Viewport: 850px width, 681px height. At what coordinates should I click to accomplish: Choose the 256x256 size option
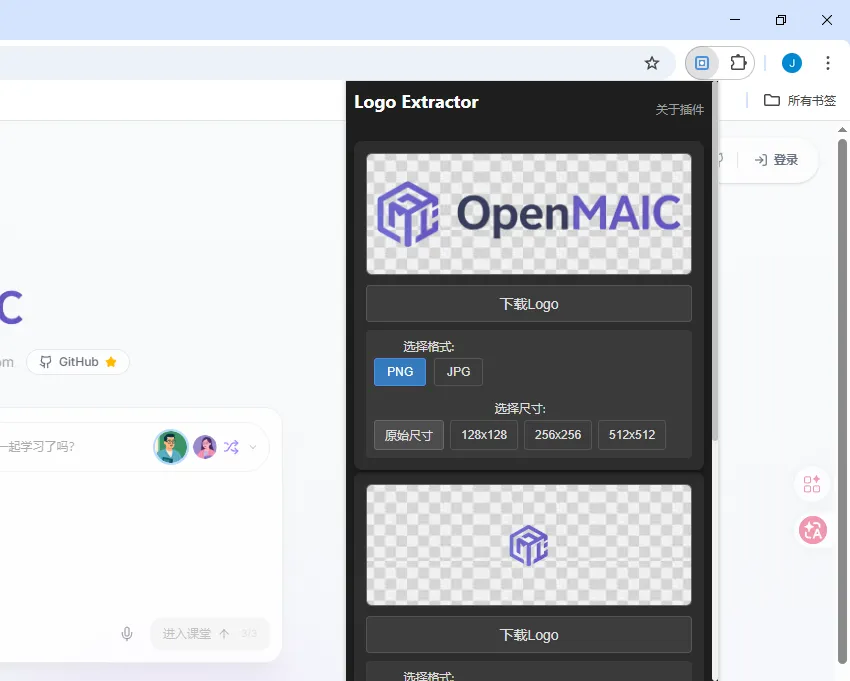pyautogui.click(x=557, y=435)
